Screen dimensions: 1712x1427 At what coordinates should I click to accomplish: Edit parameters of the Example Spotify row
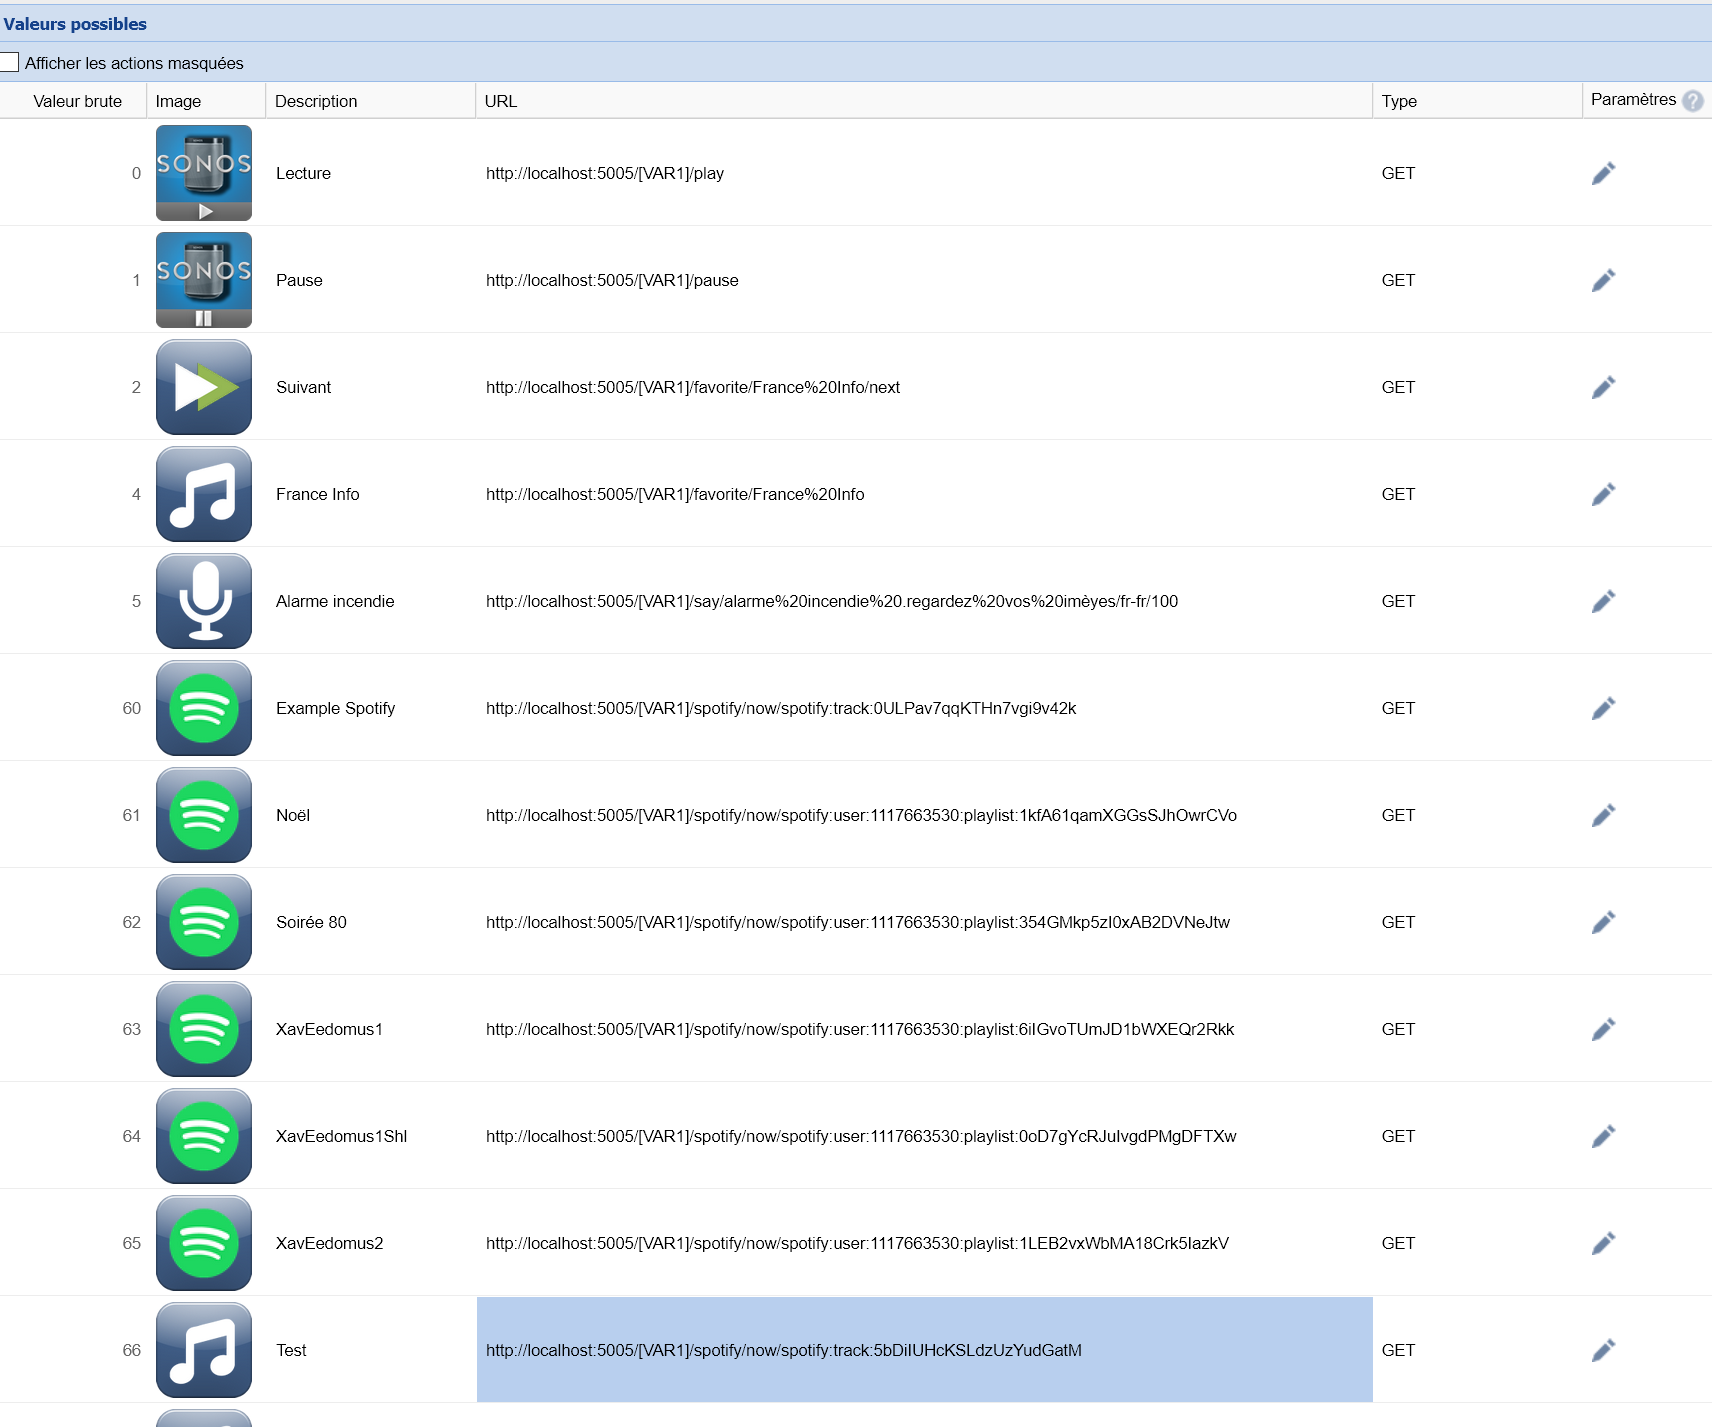coord(1603,708)
